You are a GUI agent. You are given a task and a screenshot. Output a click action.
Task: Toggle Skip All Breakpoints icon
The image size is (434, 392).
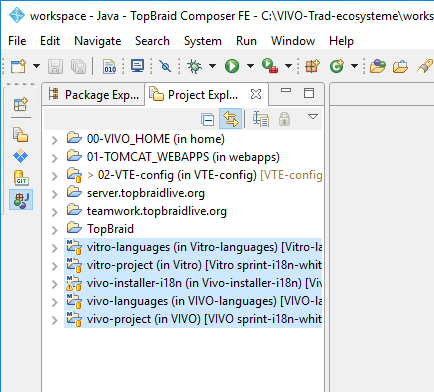165,66
